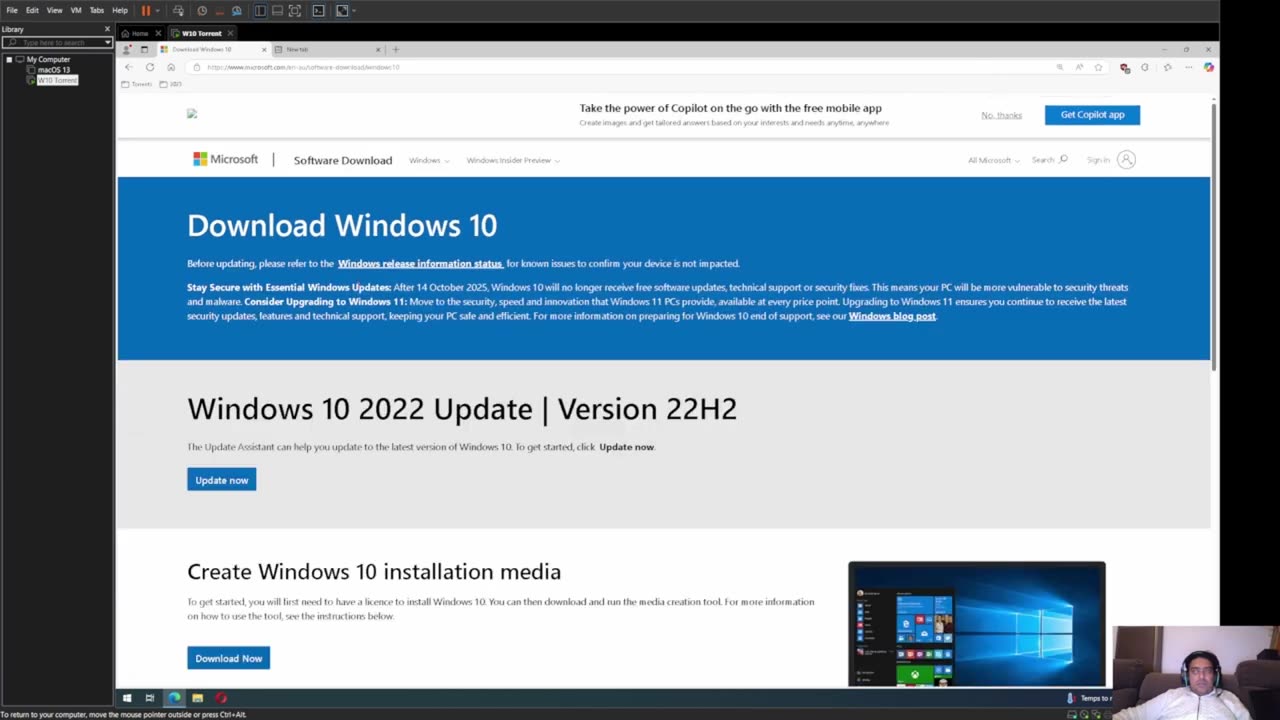Open the library search dropdown arrow
The width and height of the screenshot is (1280, 720).
coord(107,42)
